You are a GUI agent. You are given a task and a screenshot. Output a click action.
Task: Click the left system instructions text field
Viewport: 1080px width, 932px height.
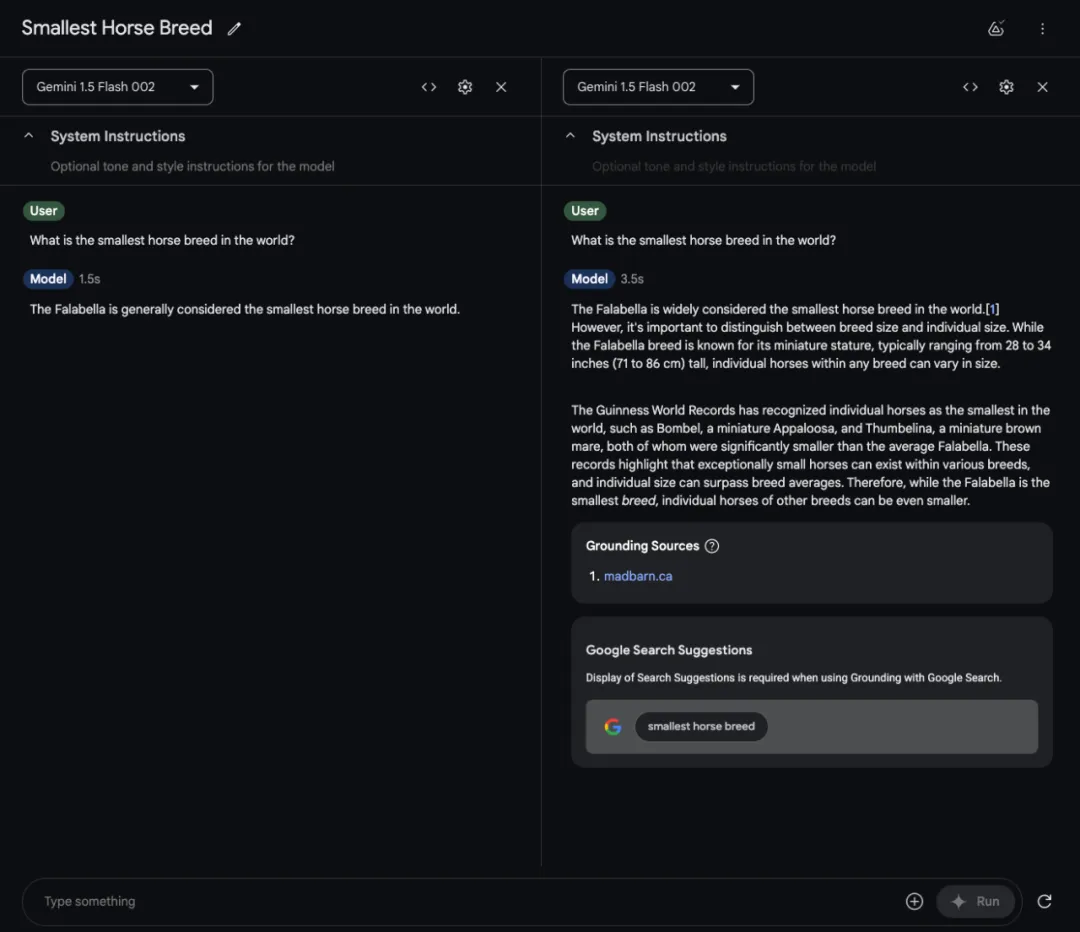tap(192, 166)
